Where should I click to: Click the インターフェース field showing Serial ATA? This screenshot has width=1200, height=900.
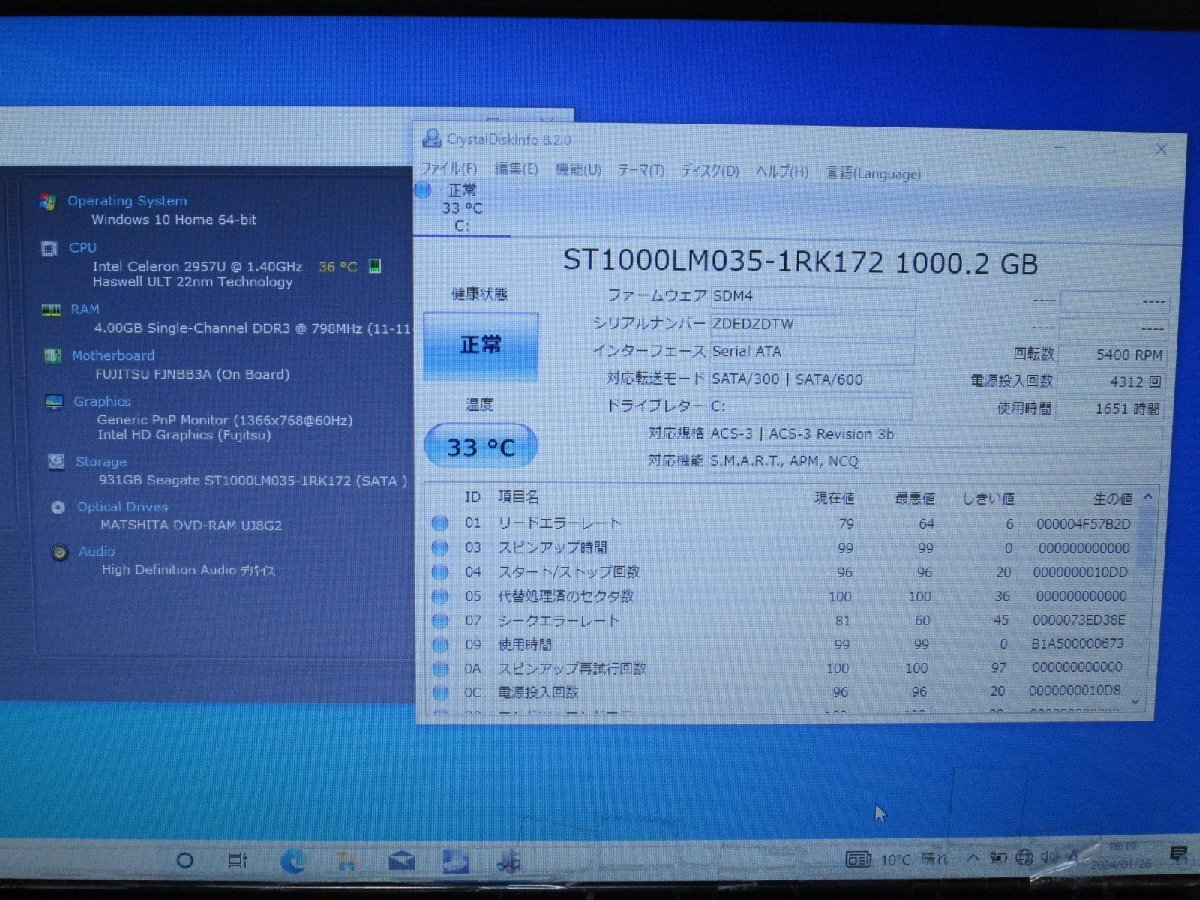[811, 352]
